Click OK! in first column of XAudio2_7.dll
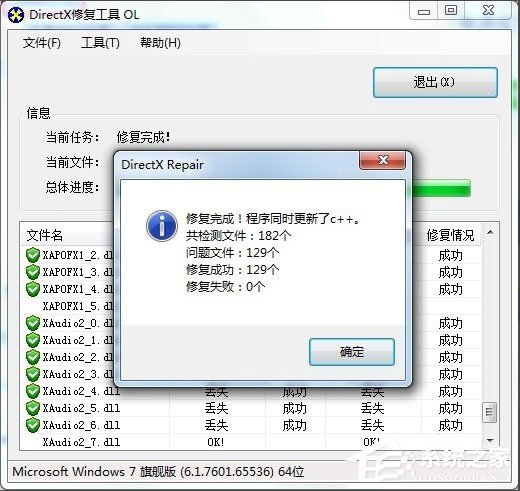 click(x=216, y=442)
